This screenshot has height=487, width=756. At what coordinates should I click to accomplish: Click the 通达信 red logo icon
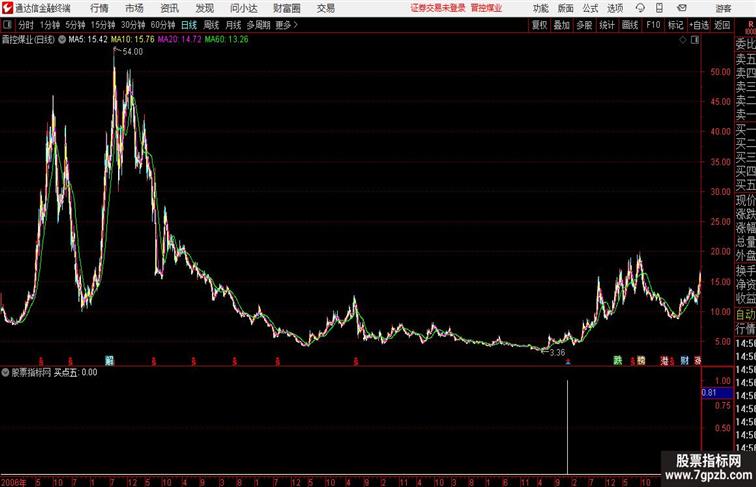click(7, 8)
